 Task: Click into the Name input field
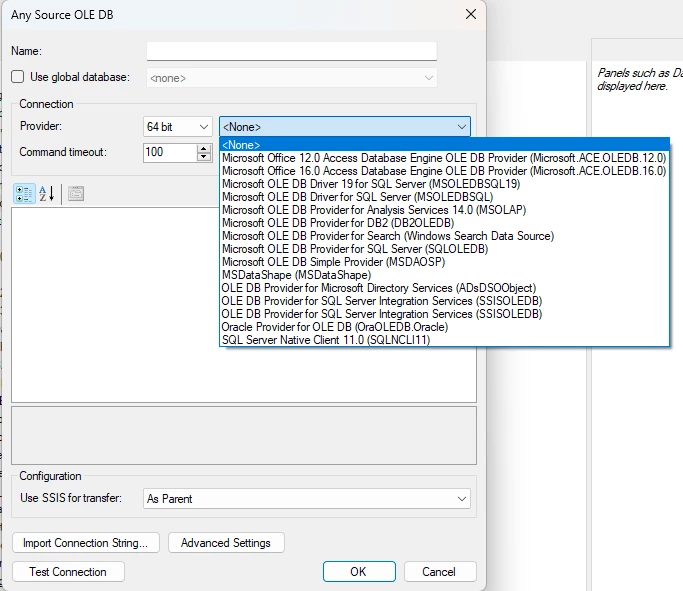[x=292, y=51]
